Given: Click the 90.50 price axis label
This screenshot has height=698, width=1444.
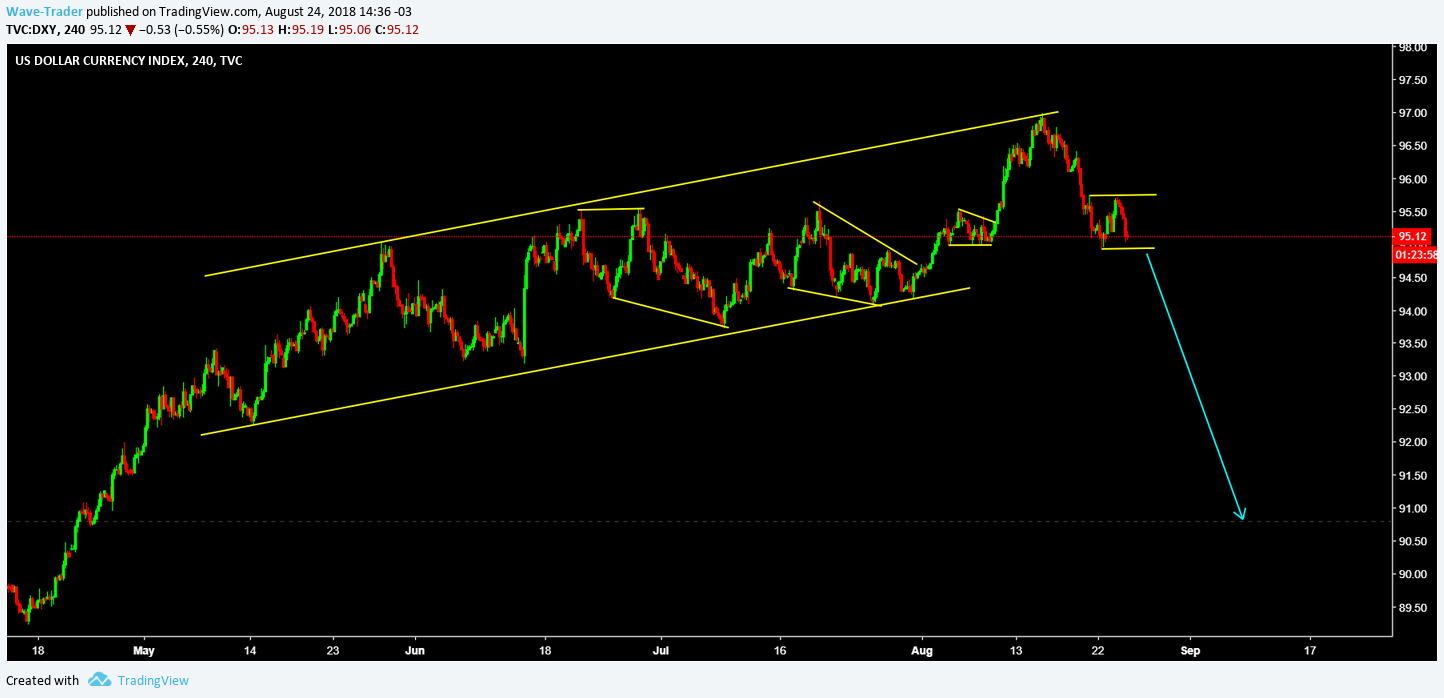Looking at the screenshot, I should tap(1412, 541).
